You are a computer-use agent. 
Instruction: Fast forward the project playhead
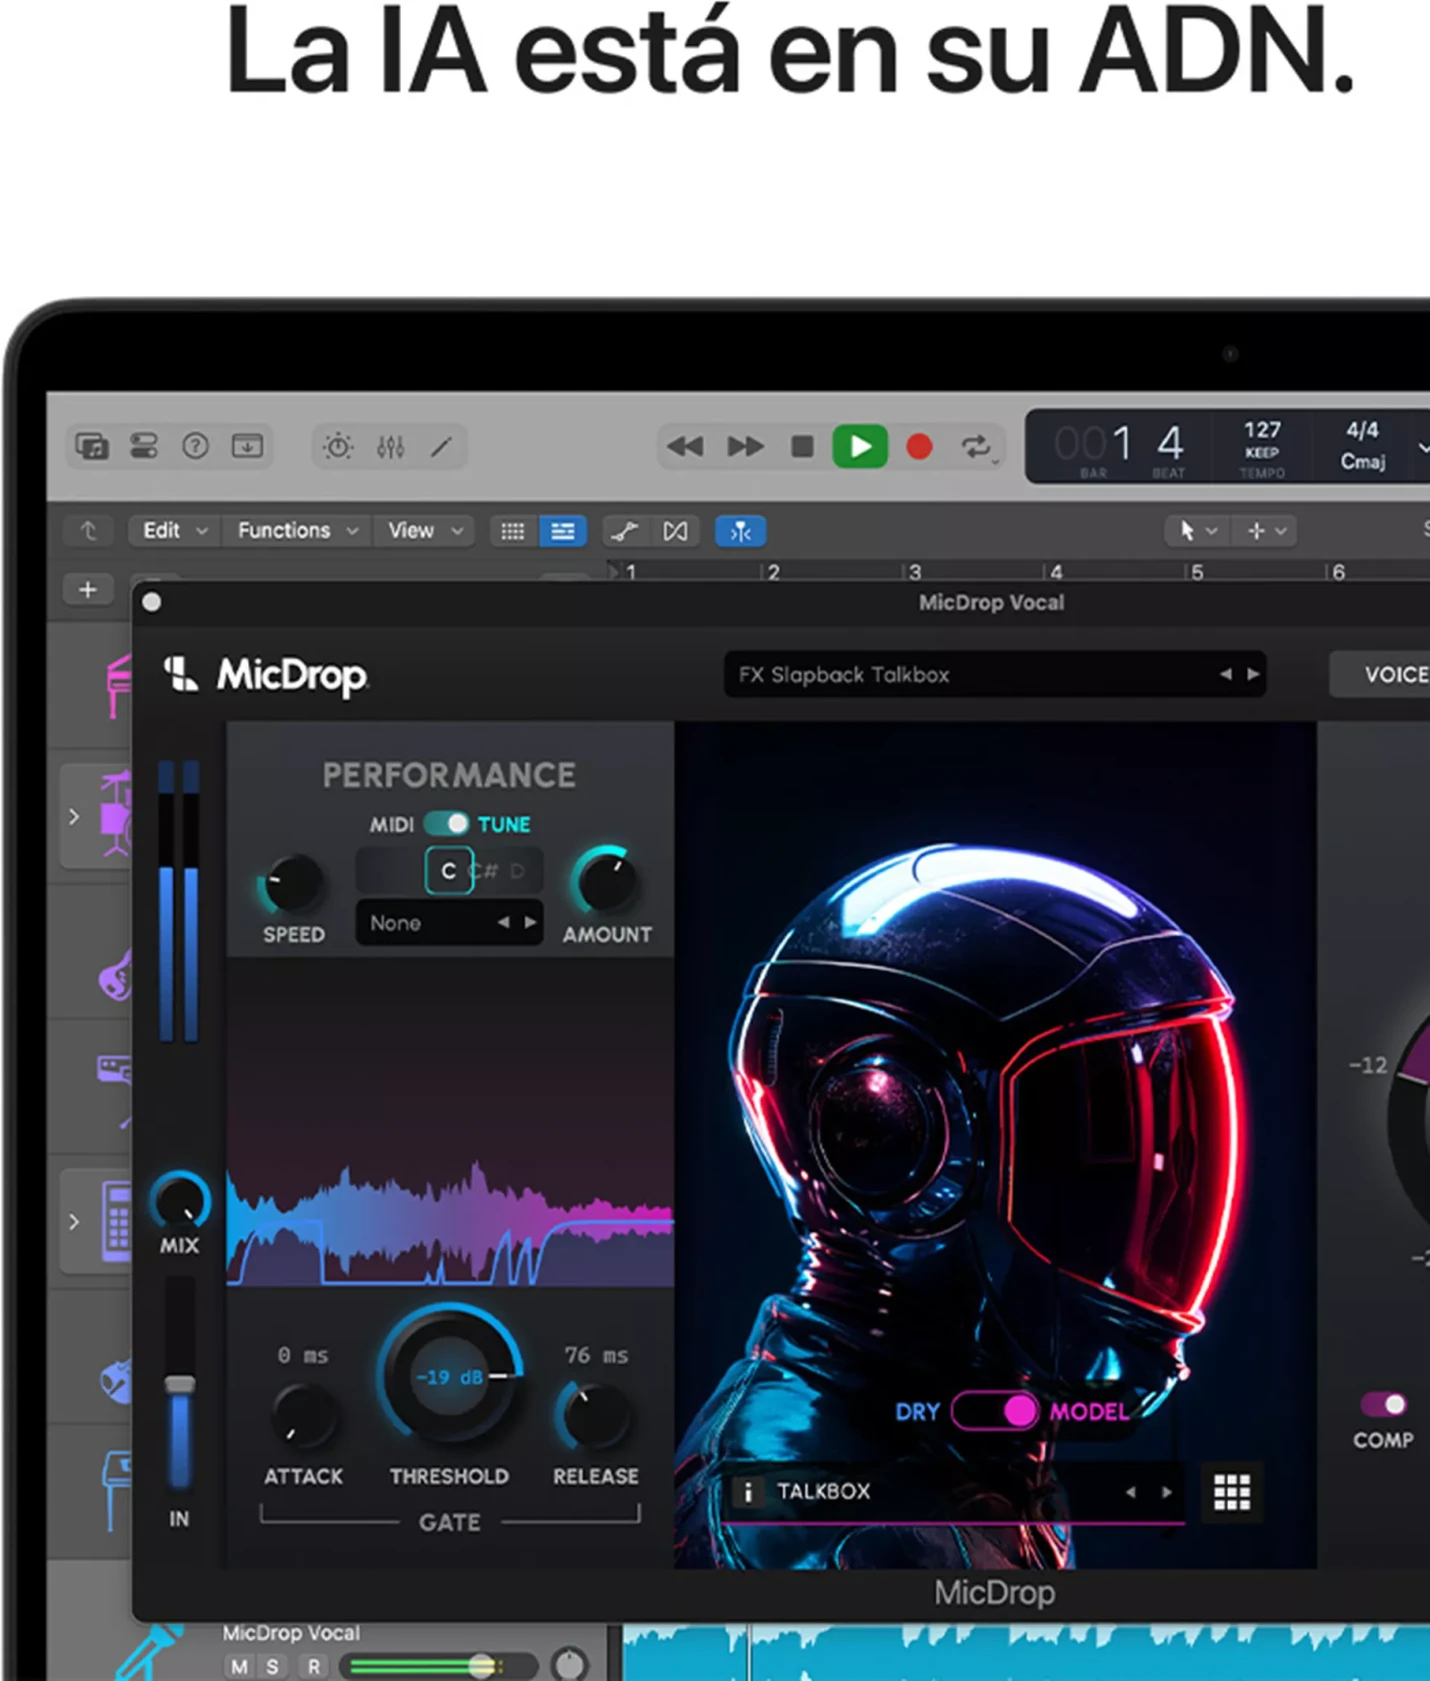[x=745, y=446]
